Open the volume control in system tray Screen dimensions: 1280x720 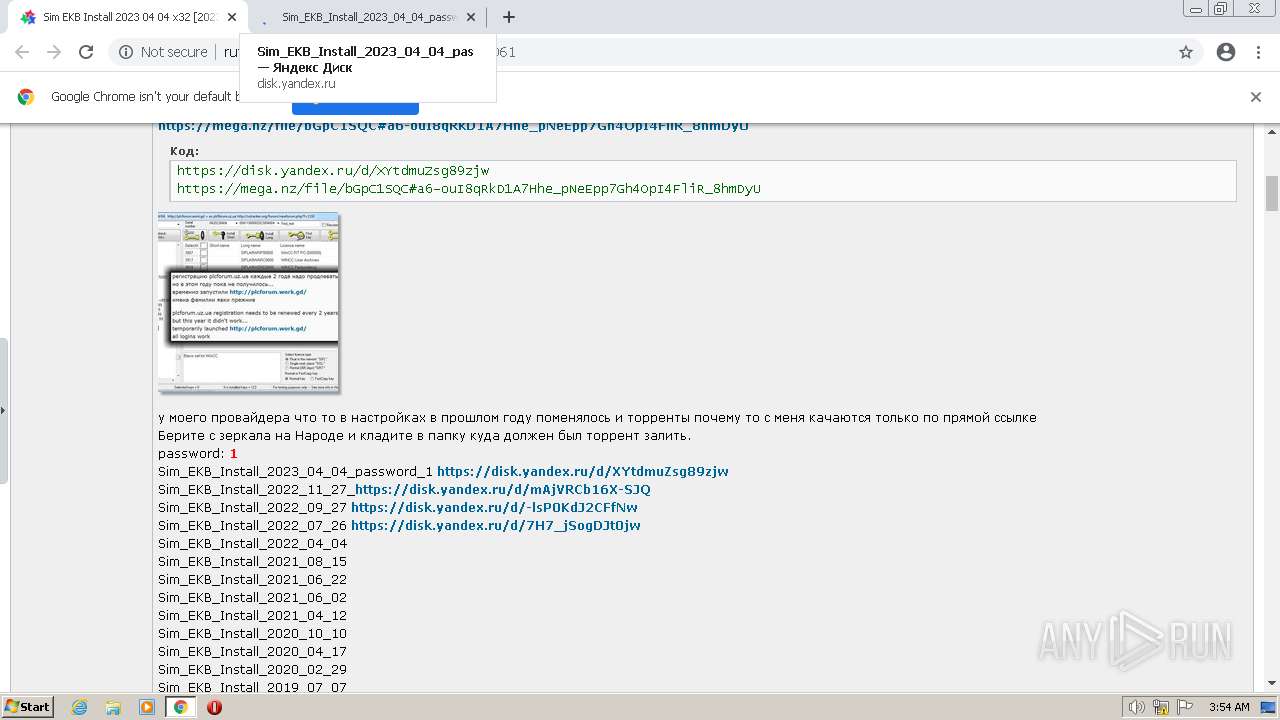click(1136, 707)
